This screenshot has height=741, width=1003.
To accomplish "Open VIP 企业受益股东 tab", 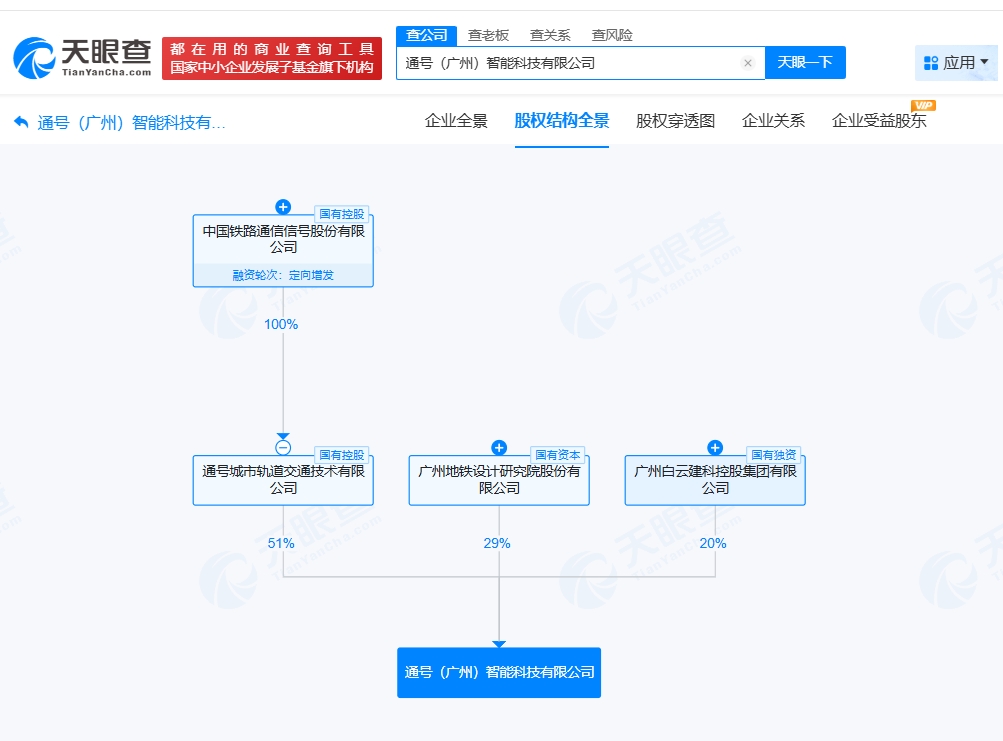I will 879,121.
